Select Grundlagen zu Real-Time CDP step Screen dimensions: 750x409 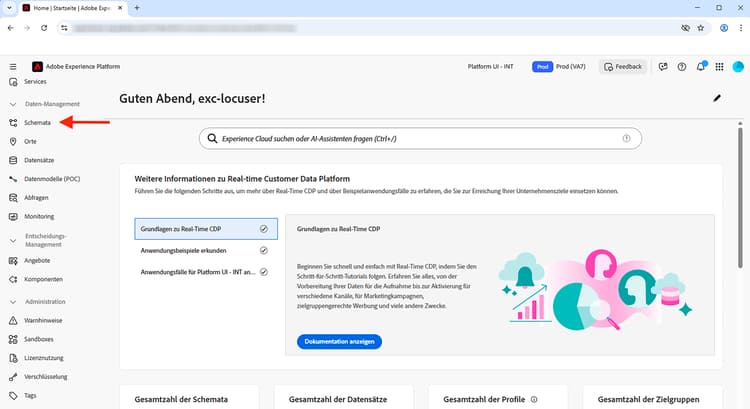pyautogui.click(x=206, y=229)
